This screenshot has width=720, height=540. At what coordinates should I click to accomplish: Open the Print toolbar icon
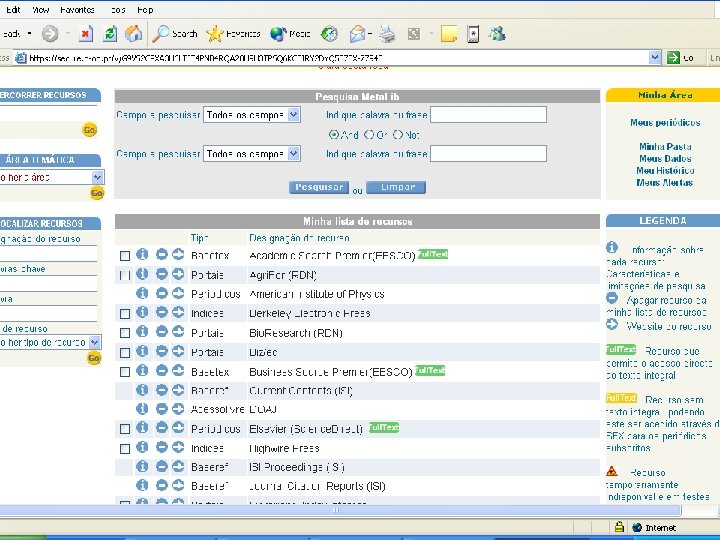tap(387, 34)
